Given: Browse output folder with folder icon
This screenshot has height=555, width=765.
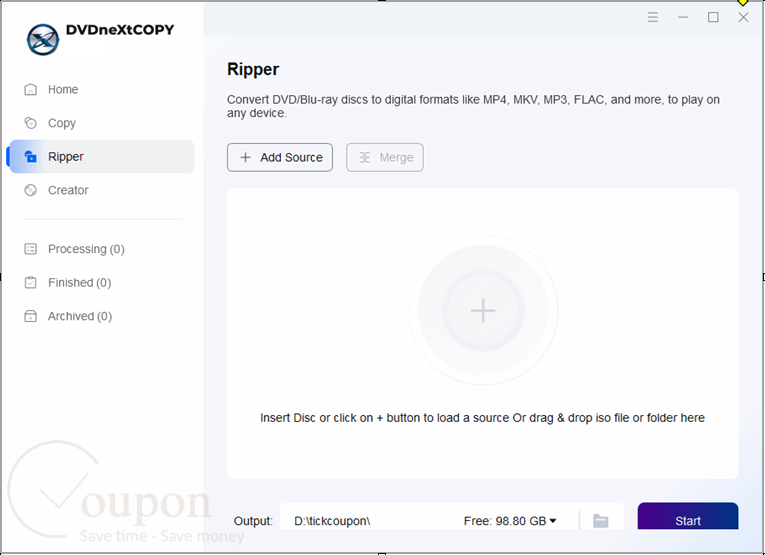Looking at the screenshot, I should tap(601, 521).
